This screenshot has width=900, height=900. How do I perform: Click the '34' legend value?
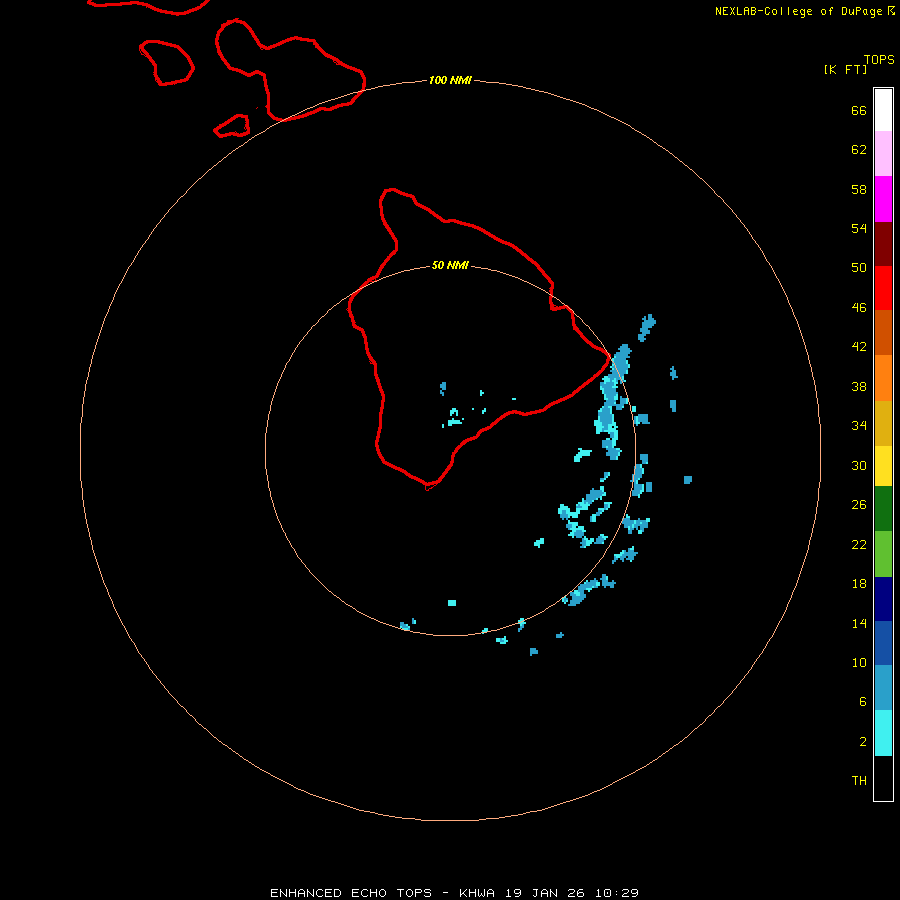[859, 426]
